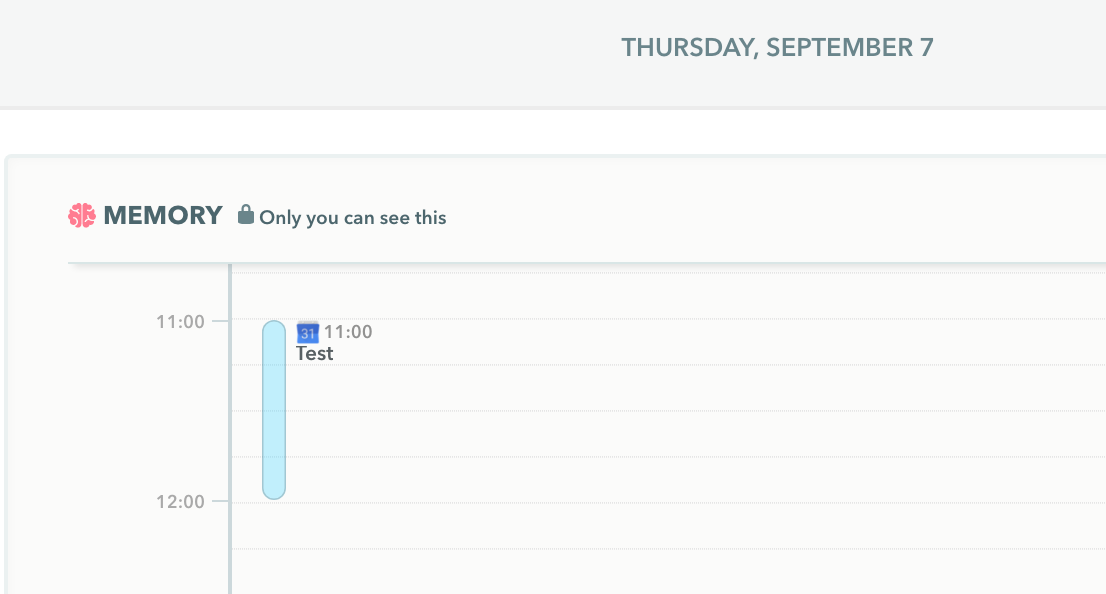Viewport: 1106px width, 594px height.
Task: Click the 11:00 event time label
Action: [348, 332]
